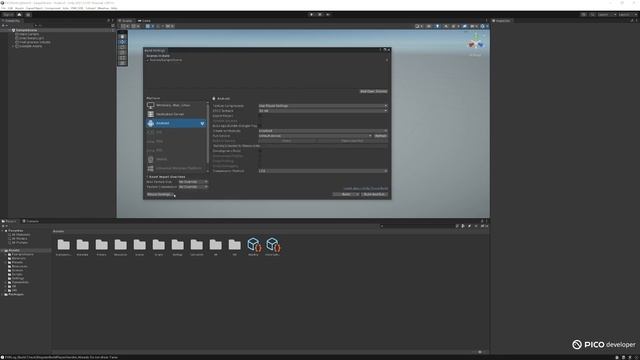Open the Android Texture Compression dropdown
640x360 pixels.
click(x=323, y=106)
